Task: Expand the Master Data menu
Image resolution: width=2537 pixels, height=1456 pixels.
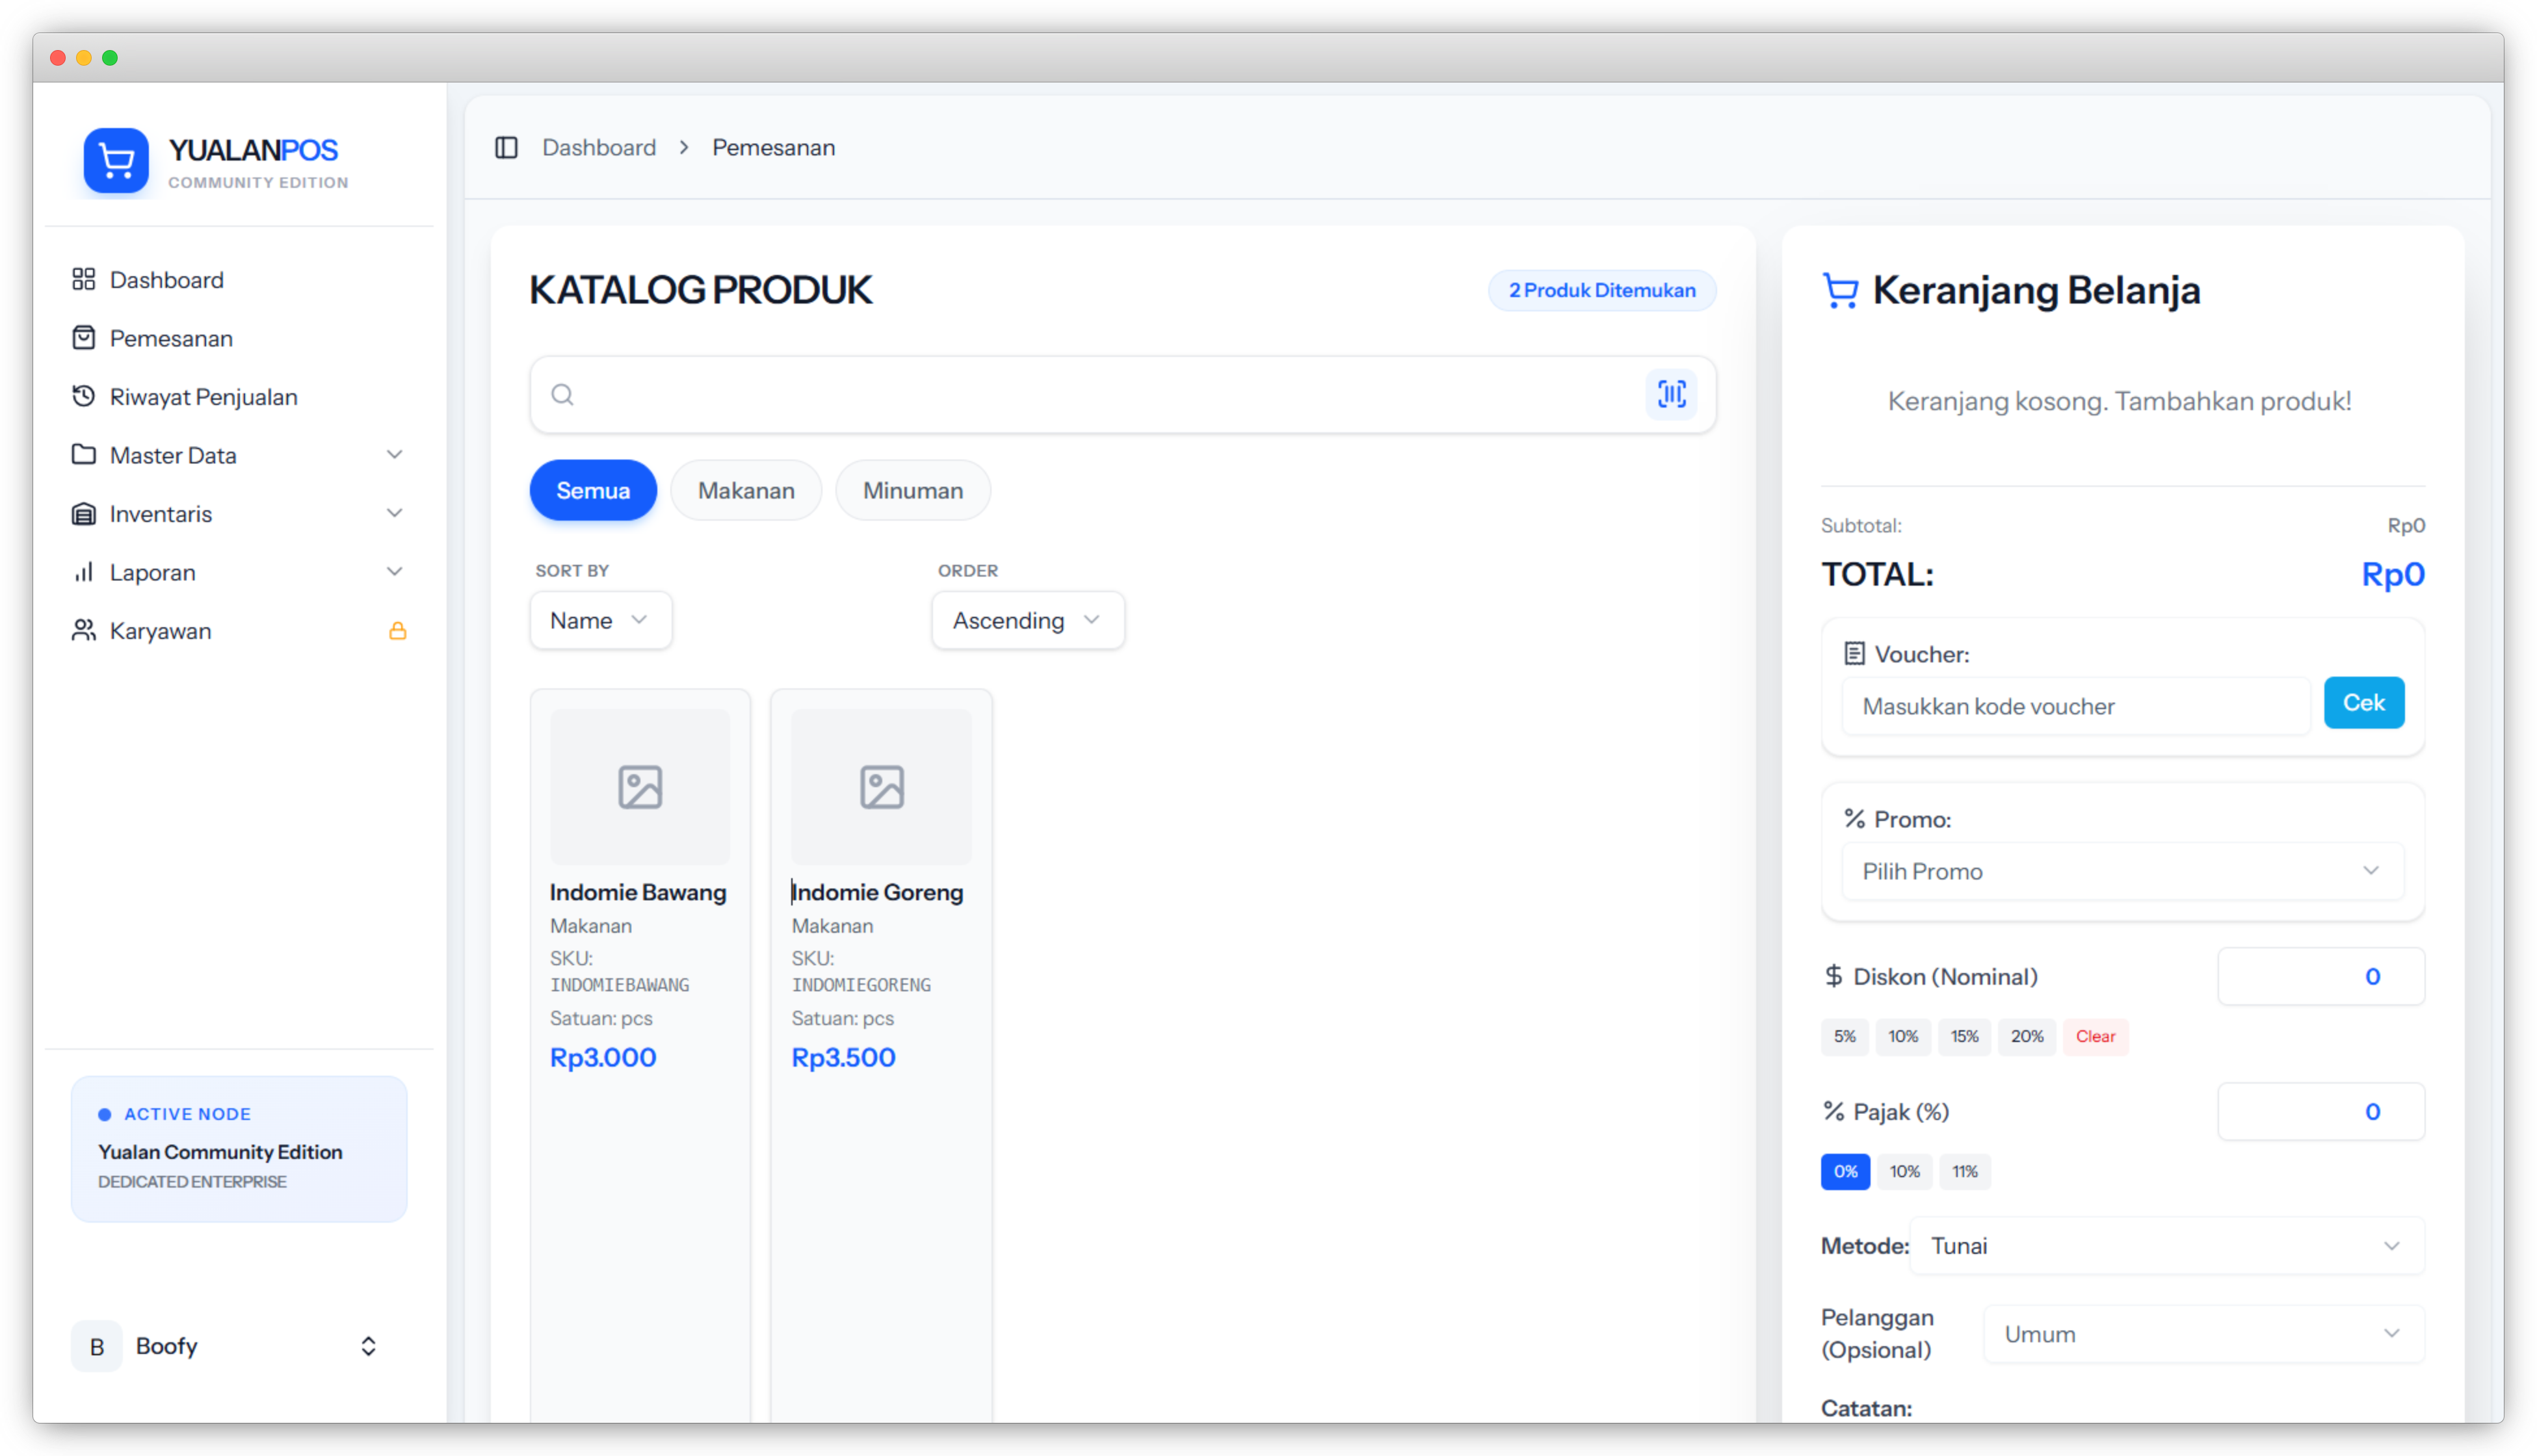Action: click(x=238, y=455)
